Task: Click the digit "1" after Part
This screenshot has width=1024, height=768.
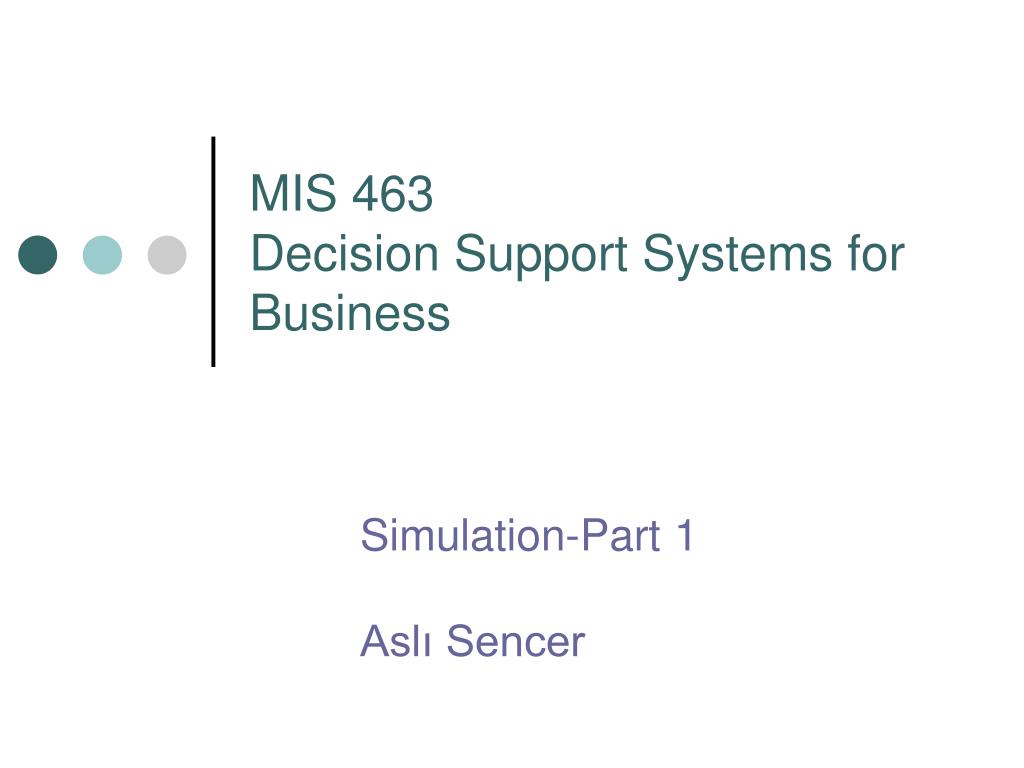Action: tap(685, 536)
